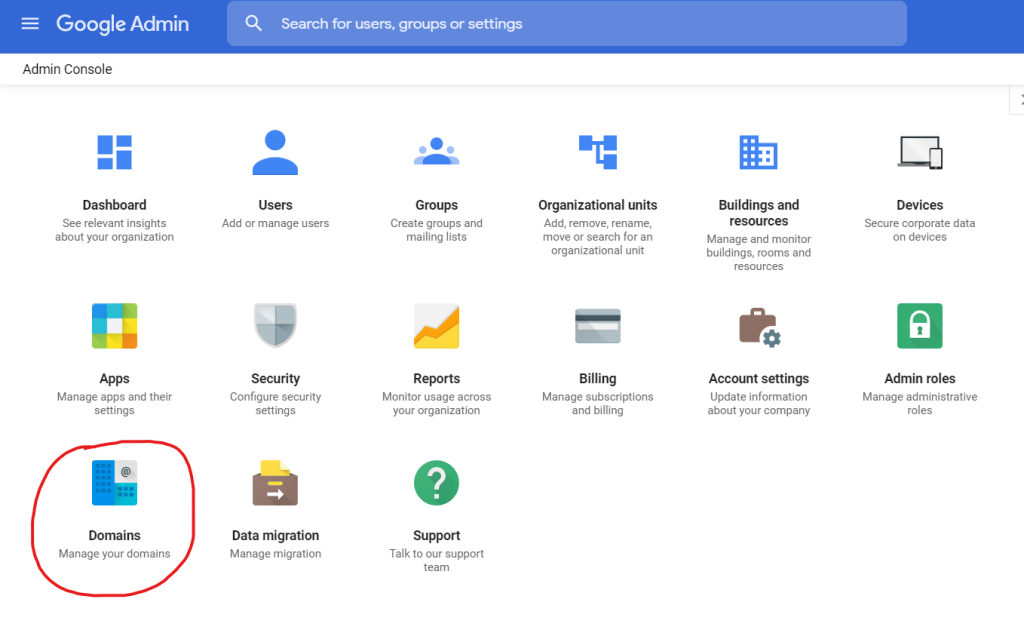This screenshot has width=1024, height=642.
Task: Open the Reports chart icon
Action: click(436, 326)
